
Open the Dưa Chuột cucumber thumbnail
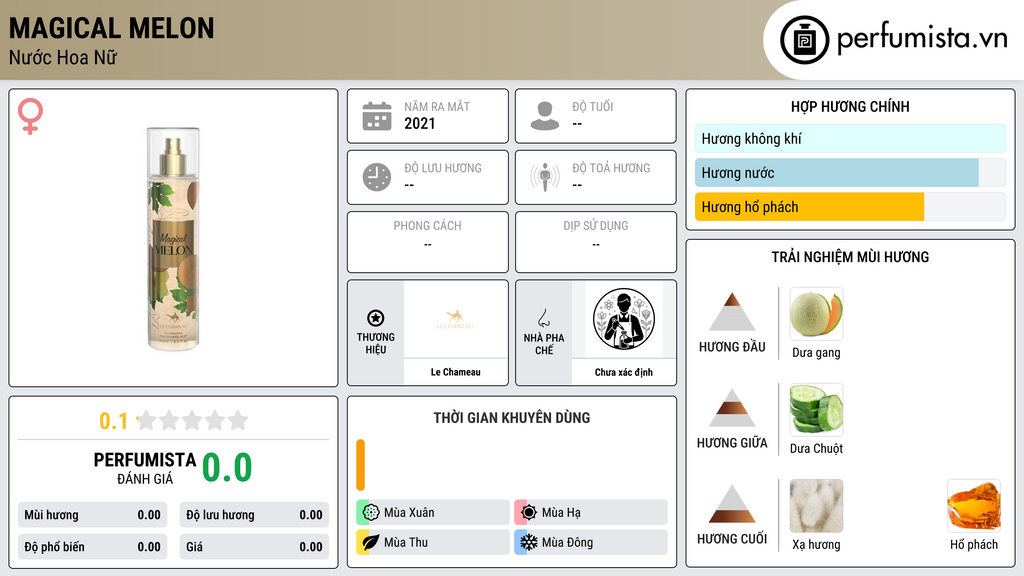pyautogui.click(x=816, y=409)
